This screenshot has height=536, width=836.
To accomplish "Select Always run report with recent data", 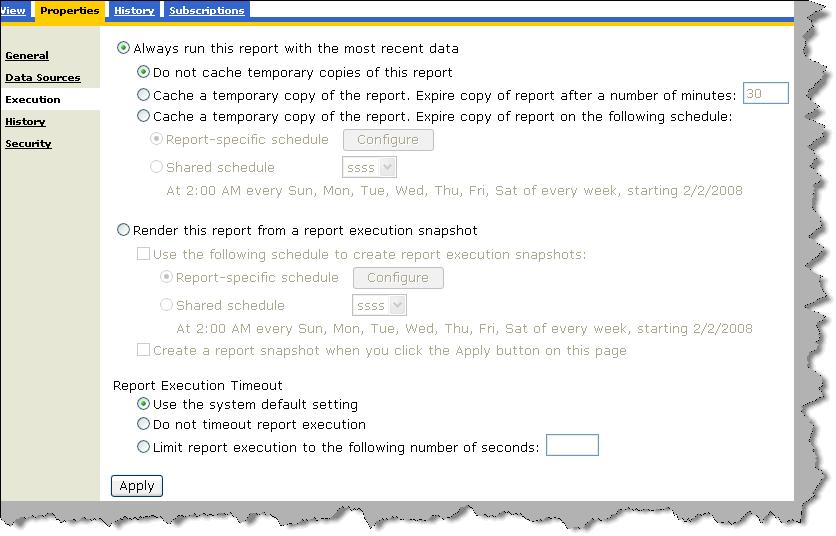I will tap(123, 48).
